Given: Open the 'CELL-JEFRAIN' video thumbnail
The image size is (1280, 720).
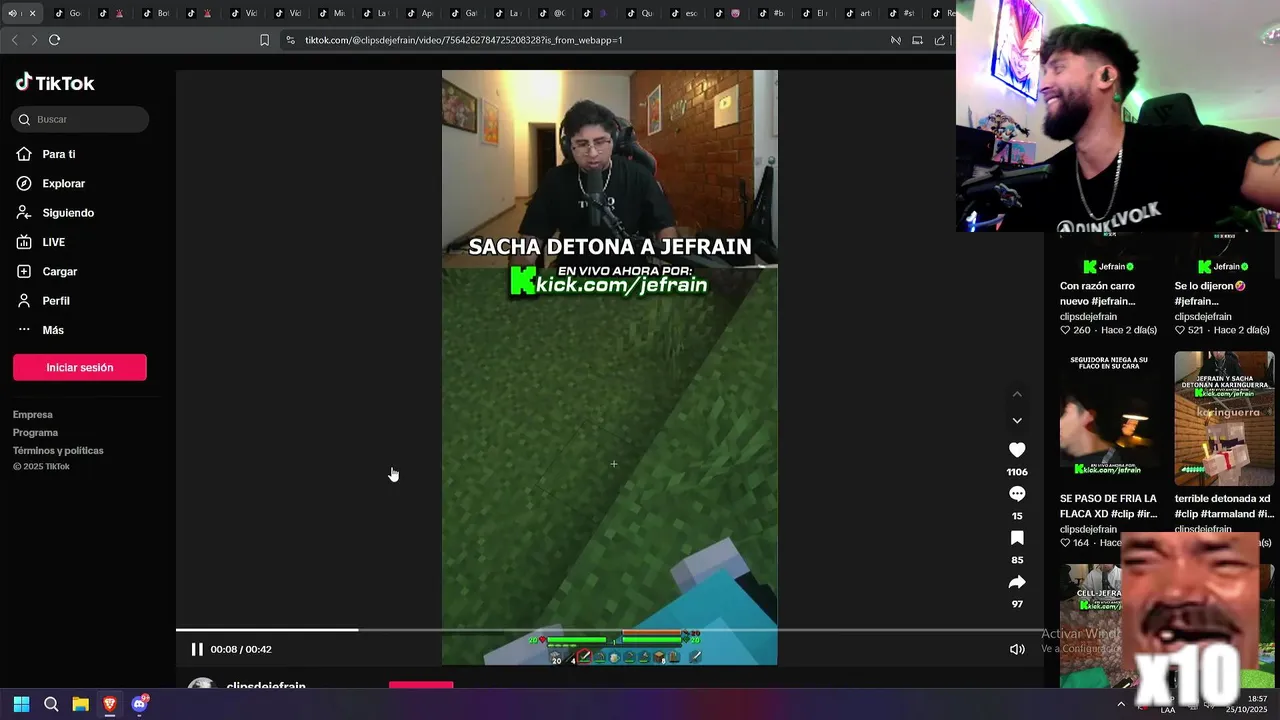Looking at the screenshot, I should point(1092,625).
